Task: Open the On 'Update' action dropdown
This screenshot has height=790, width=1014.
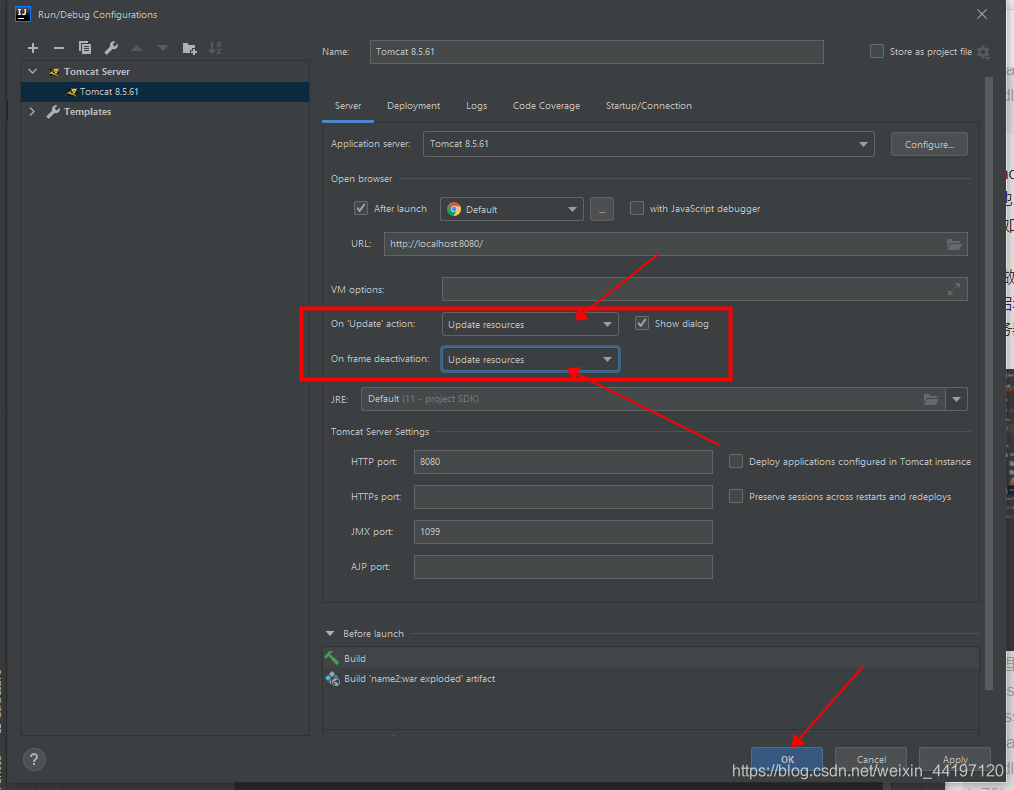Action: pyautogui.click(x=530, y=325)
